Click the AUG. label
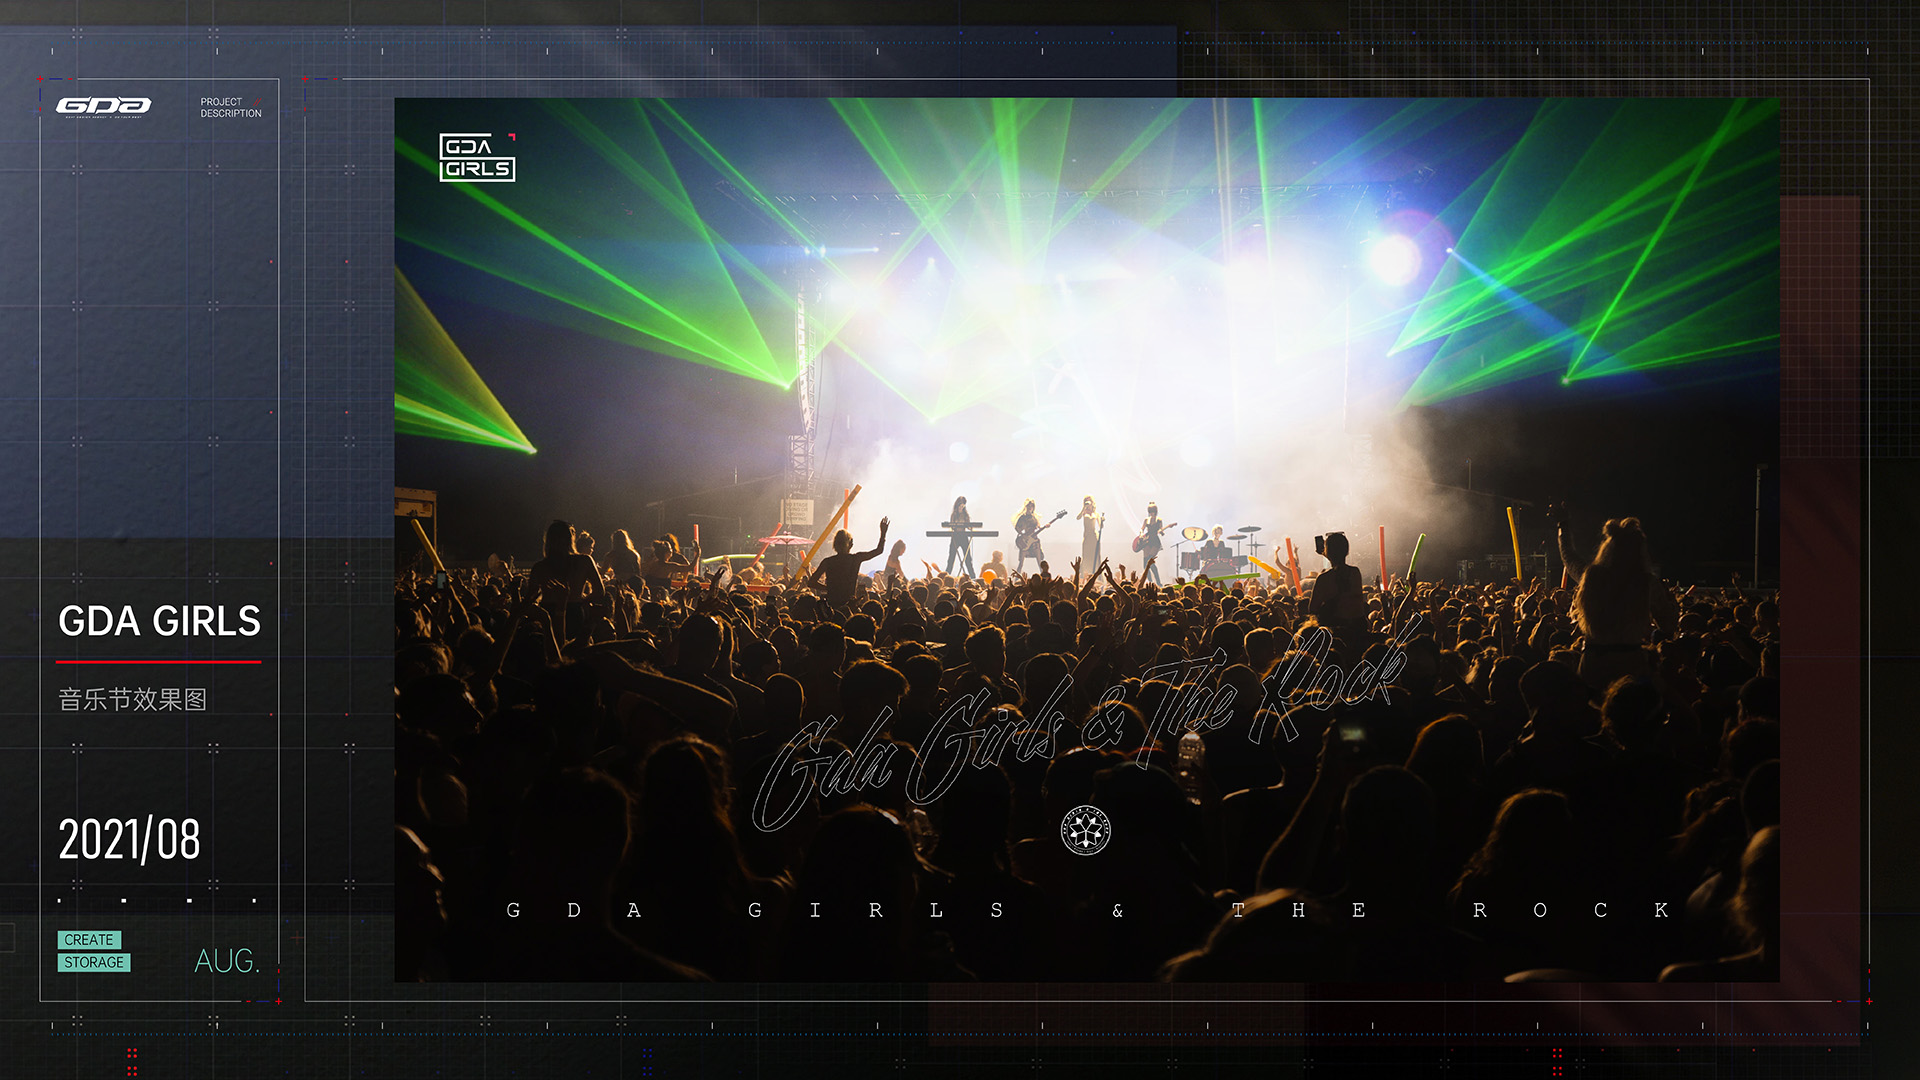The width and height of the screenshot is (1920, 1080). (227, 961)
